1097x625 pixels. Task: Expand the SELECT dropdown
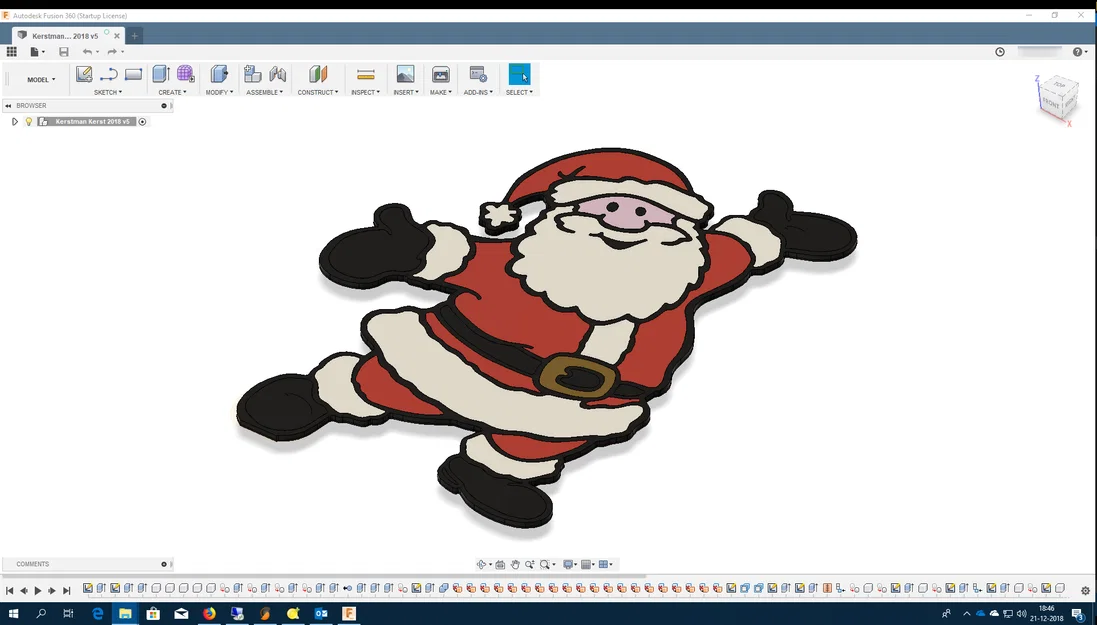[x=519, y=92]
